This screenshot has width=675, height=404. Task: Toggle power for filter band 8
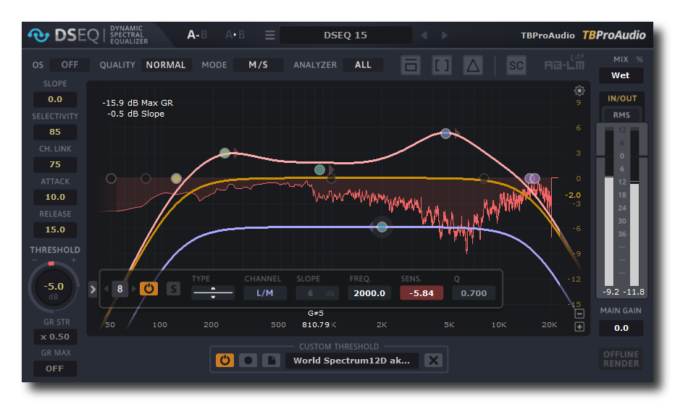(x=149, y=289)
